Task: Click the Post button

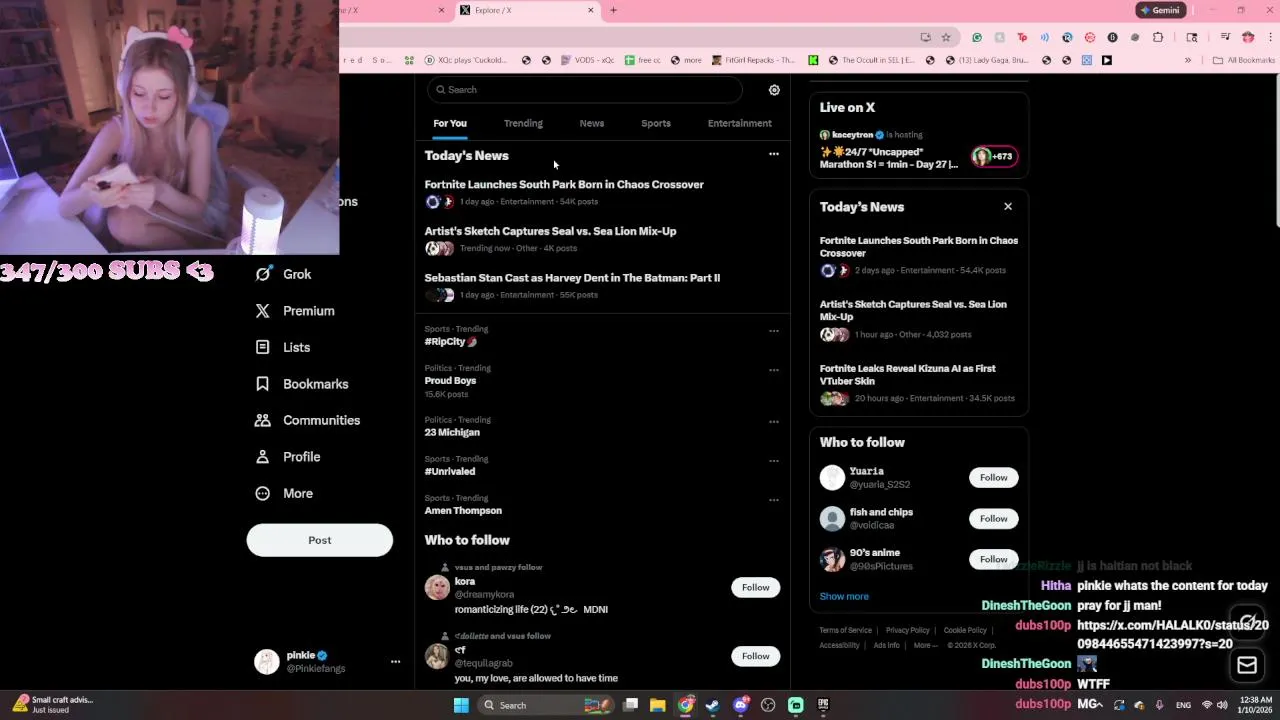Action: coord(320,540)
